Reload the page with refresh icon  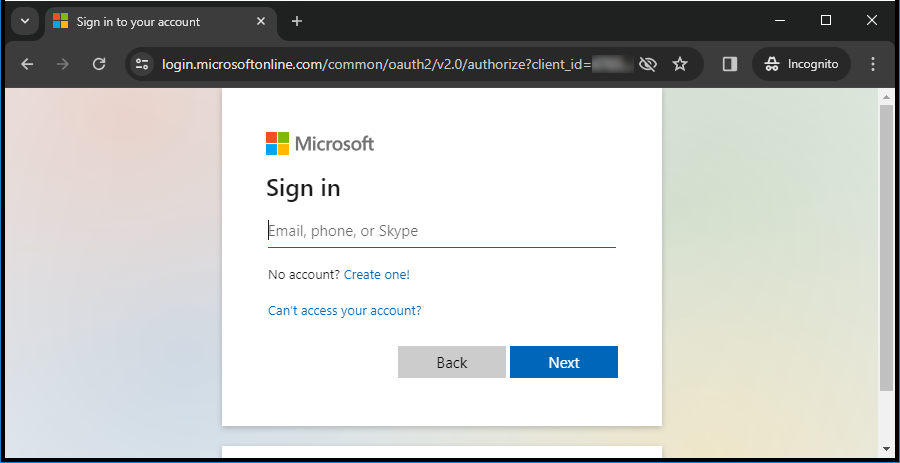pos(99,64)
